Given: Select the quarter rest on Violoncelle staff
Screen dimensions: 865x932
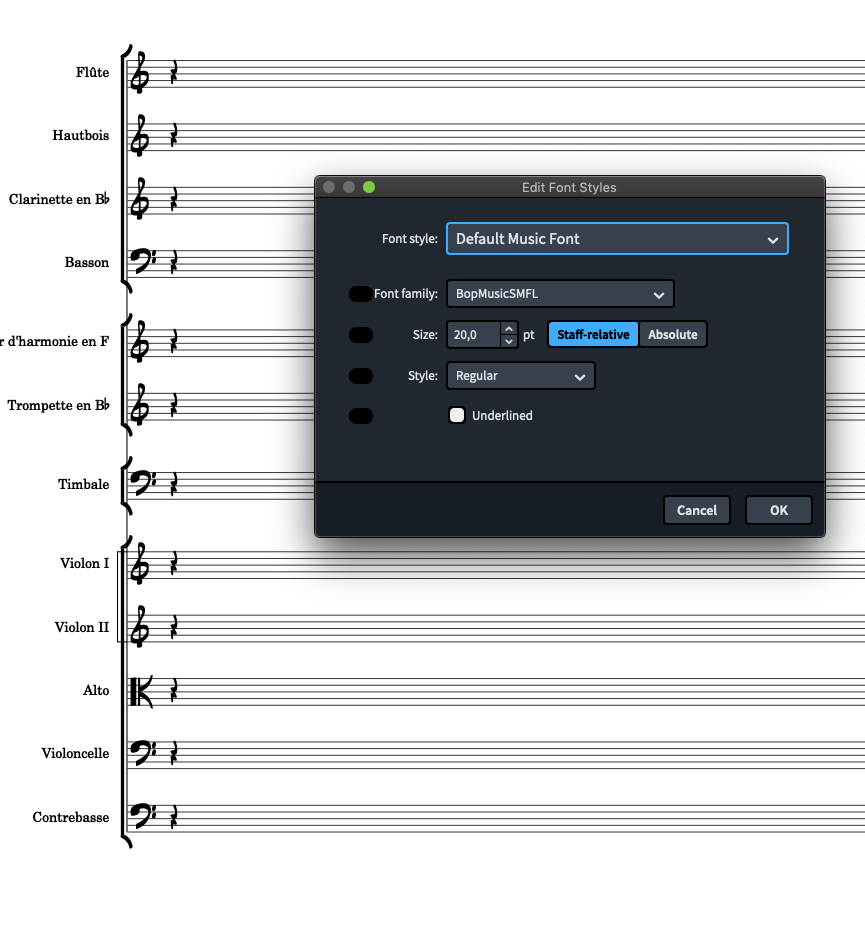Looking at the screenshot, I should (x=174, y=755).
